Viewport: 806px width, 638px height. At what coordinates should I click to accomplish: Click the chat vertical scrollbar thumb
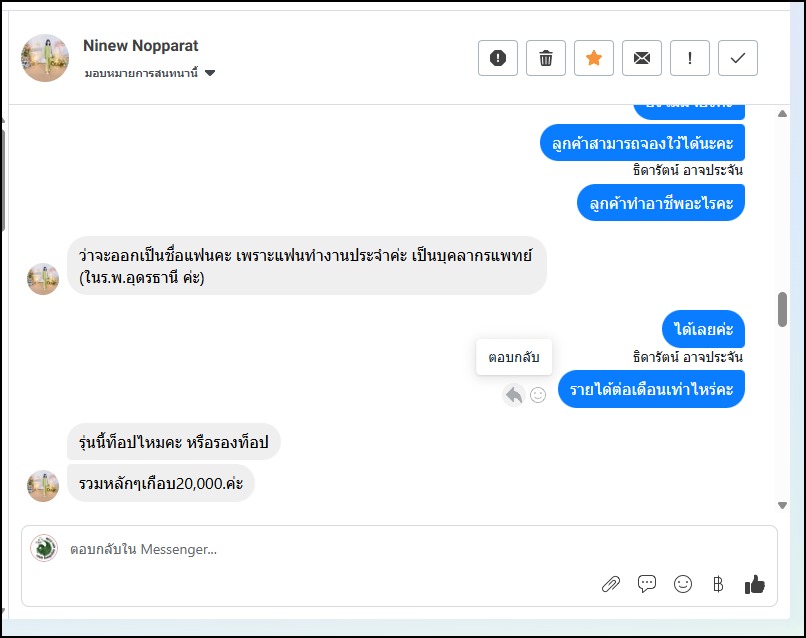[x=782, y=309]
